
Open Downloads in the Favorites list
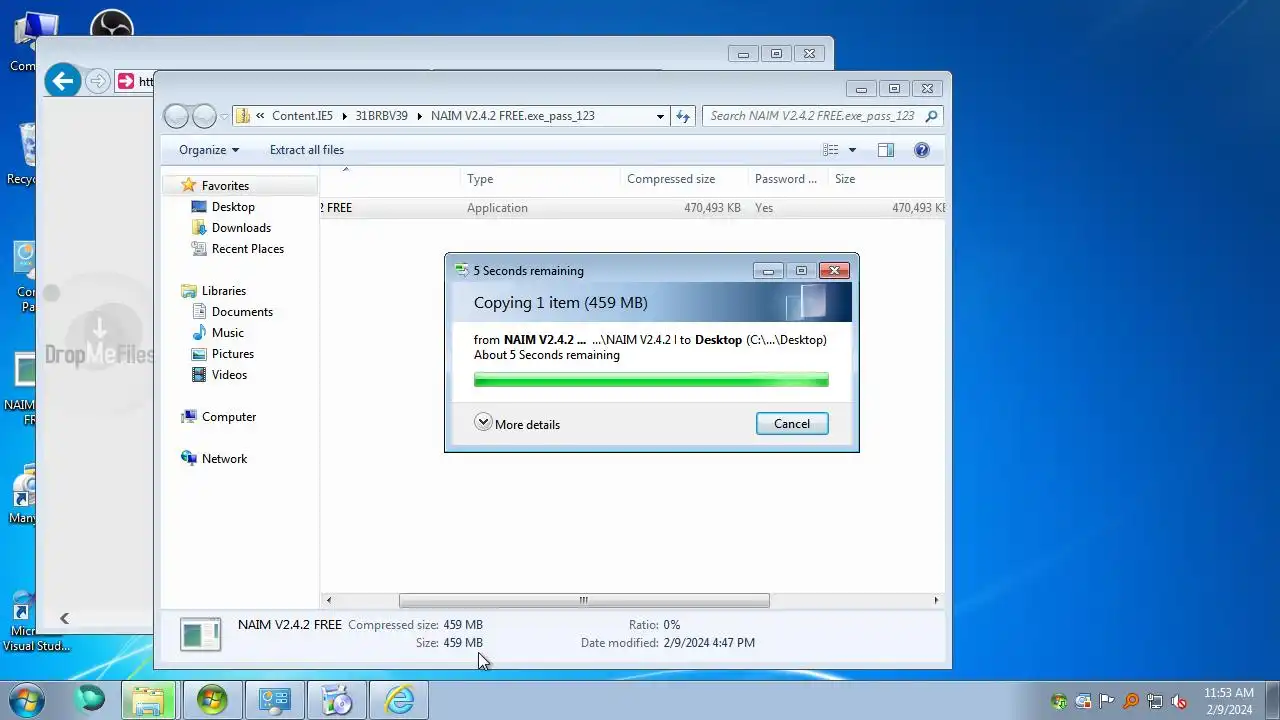pos(241,228)
